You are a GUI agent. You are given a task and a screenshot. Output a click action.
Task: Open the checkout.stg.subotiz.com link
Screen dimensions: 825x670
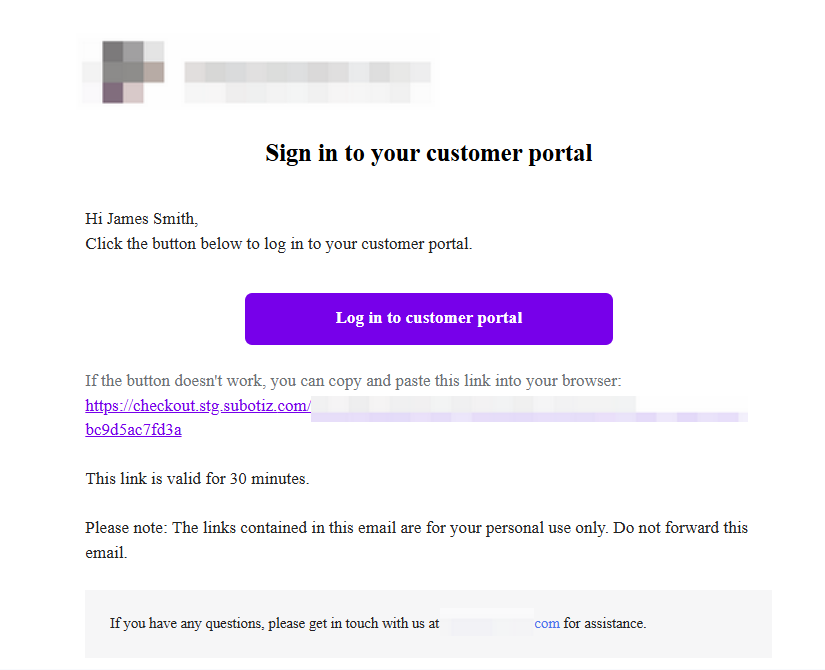(x=198, y=406)
